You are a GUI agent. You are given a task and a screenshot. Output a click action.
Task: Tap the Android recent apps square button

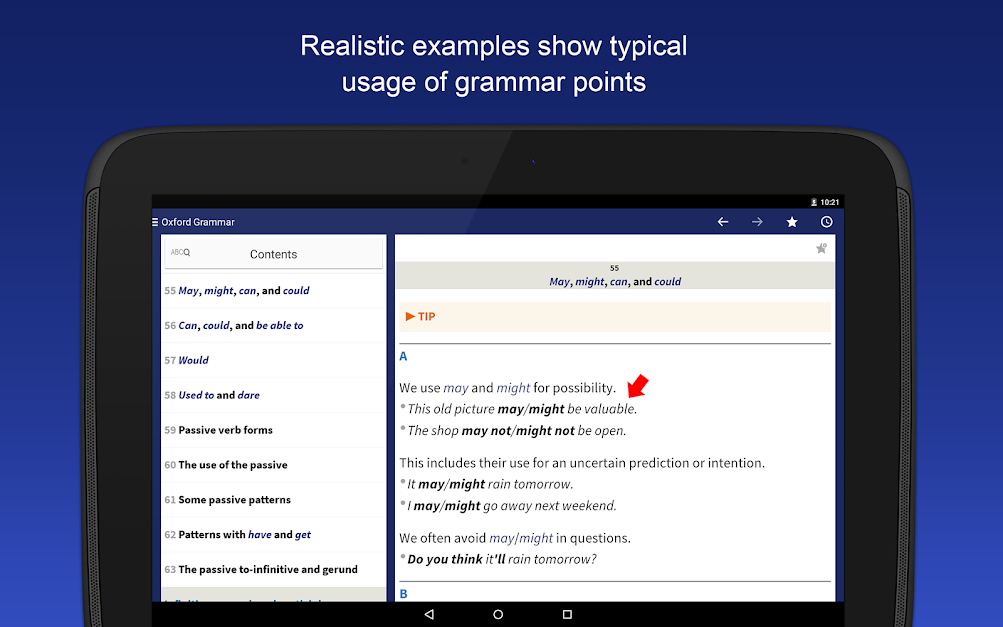pos(567,614)
